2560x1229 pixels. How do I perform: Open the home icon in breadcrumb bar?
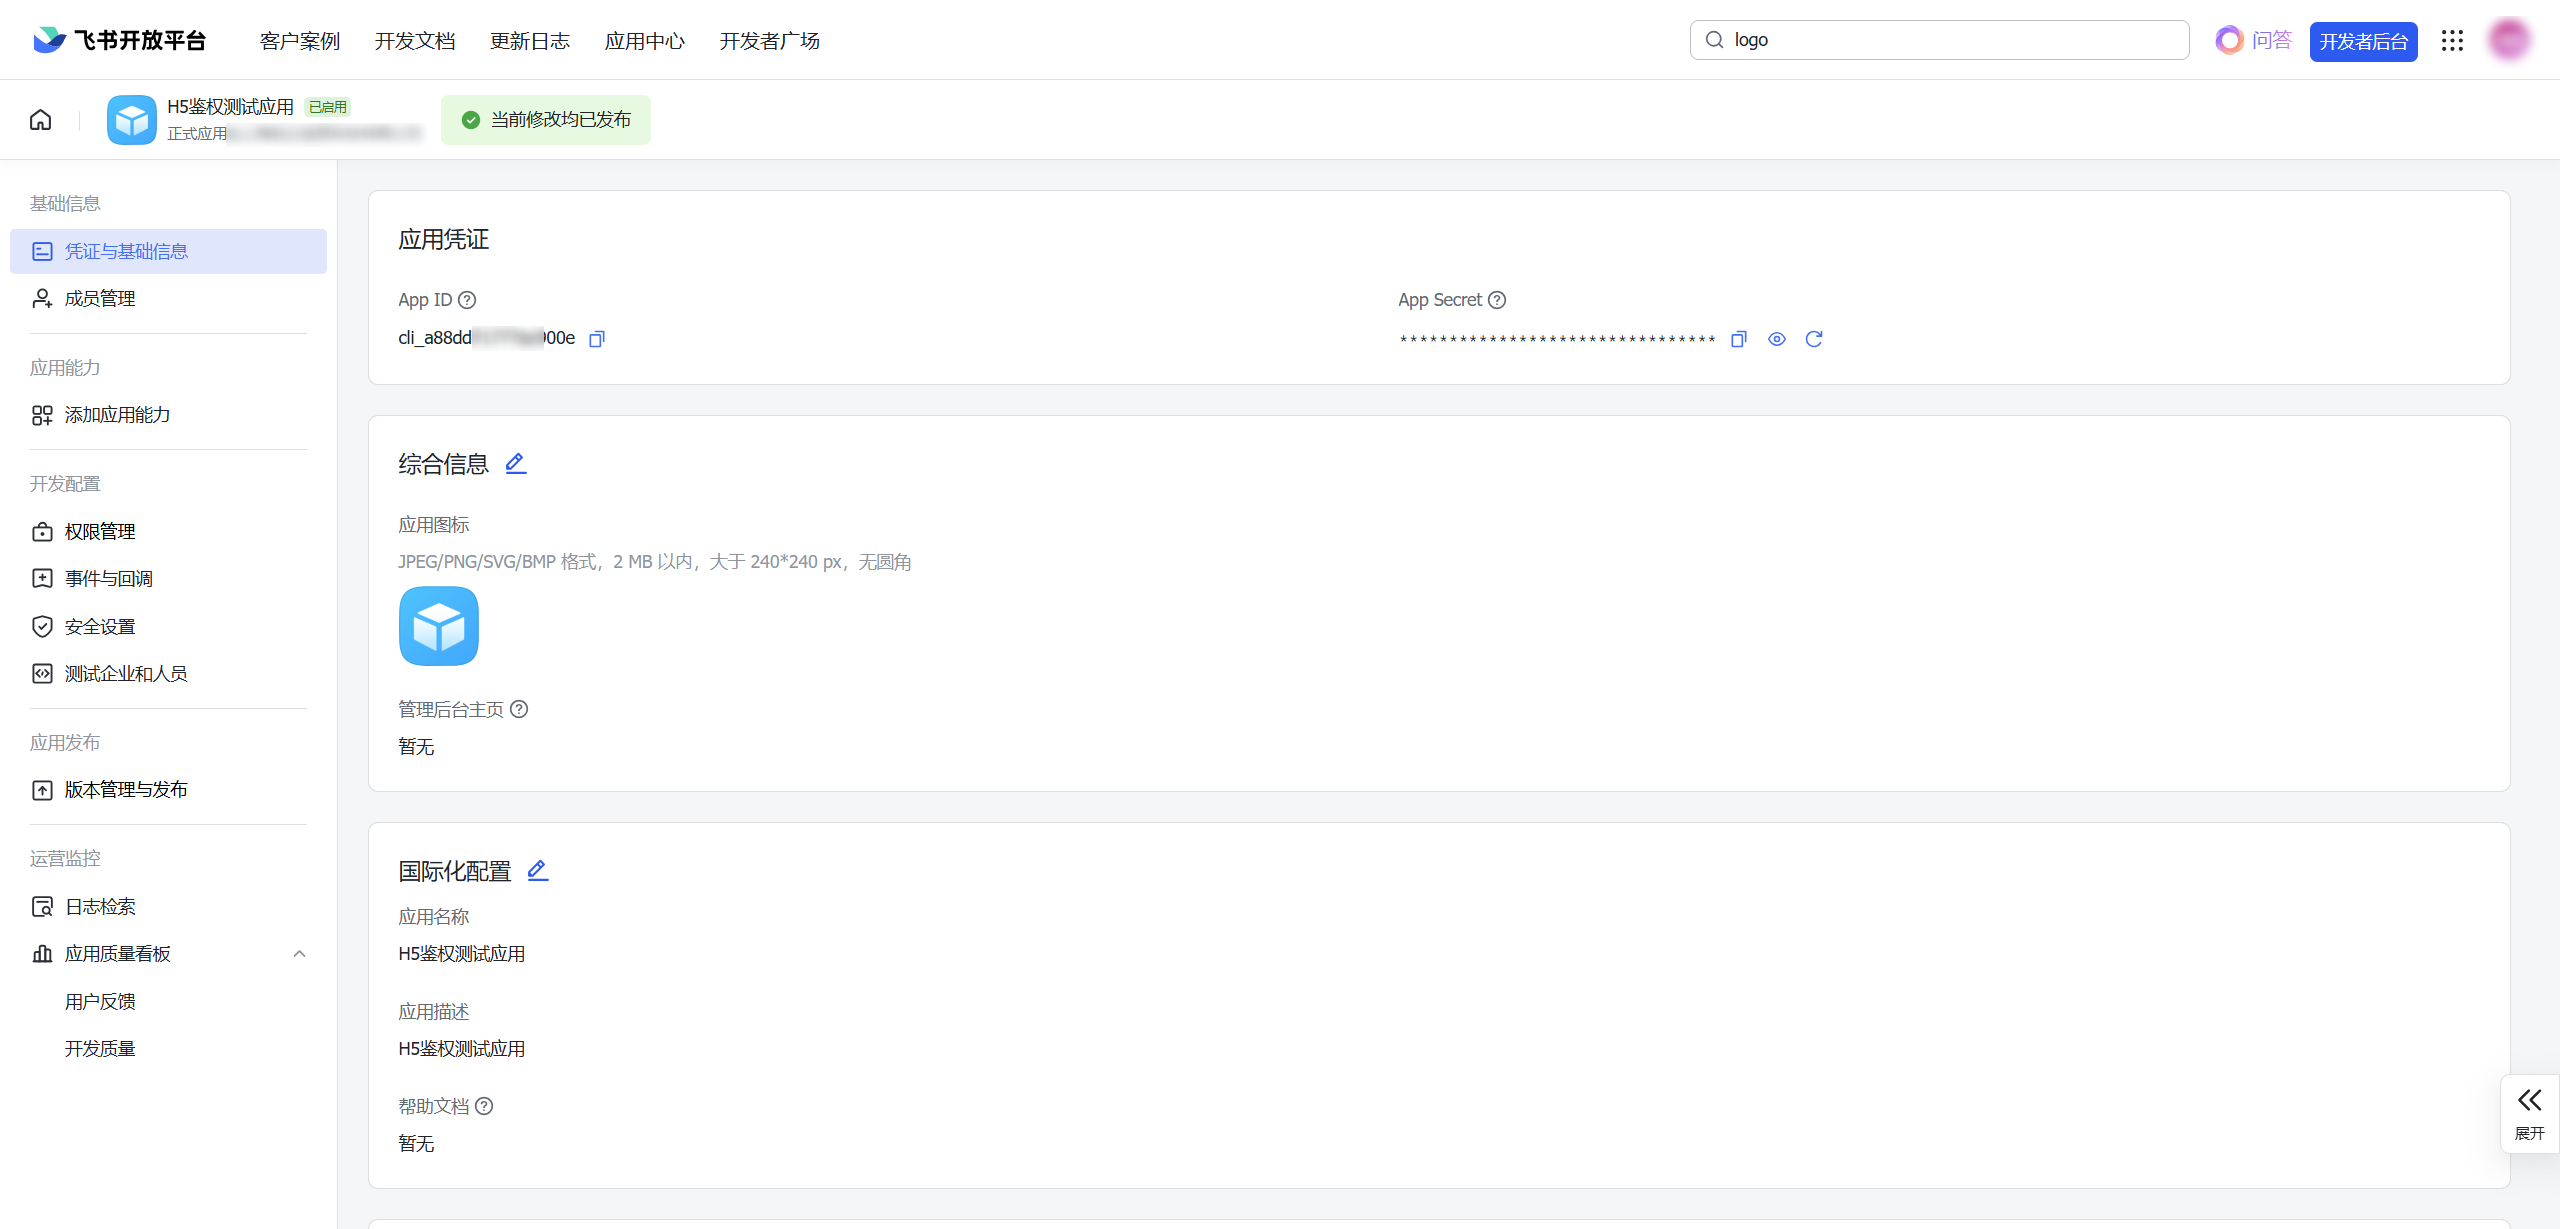[x=41, y=120]
